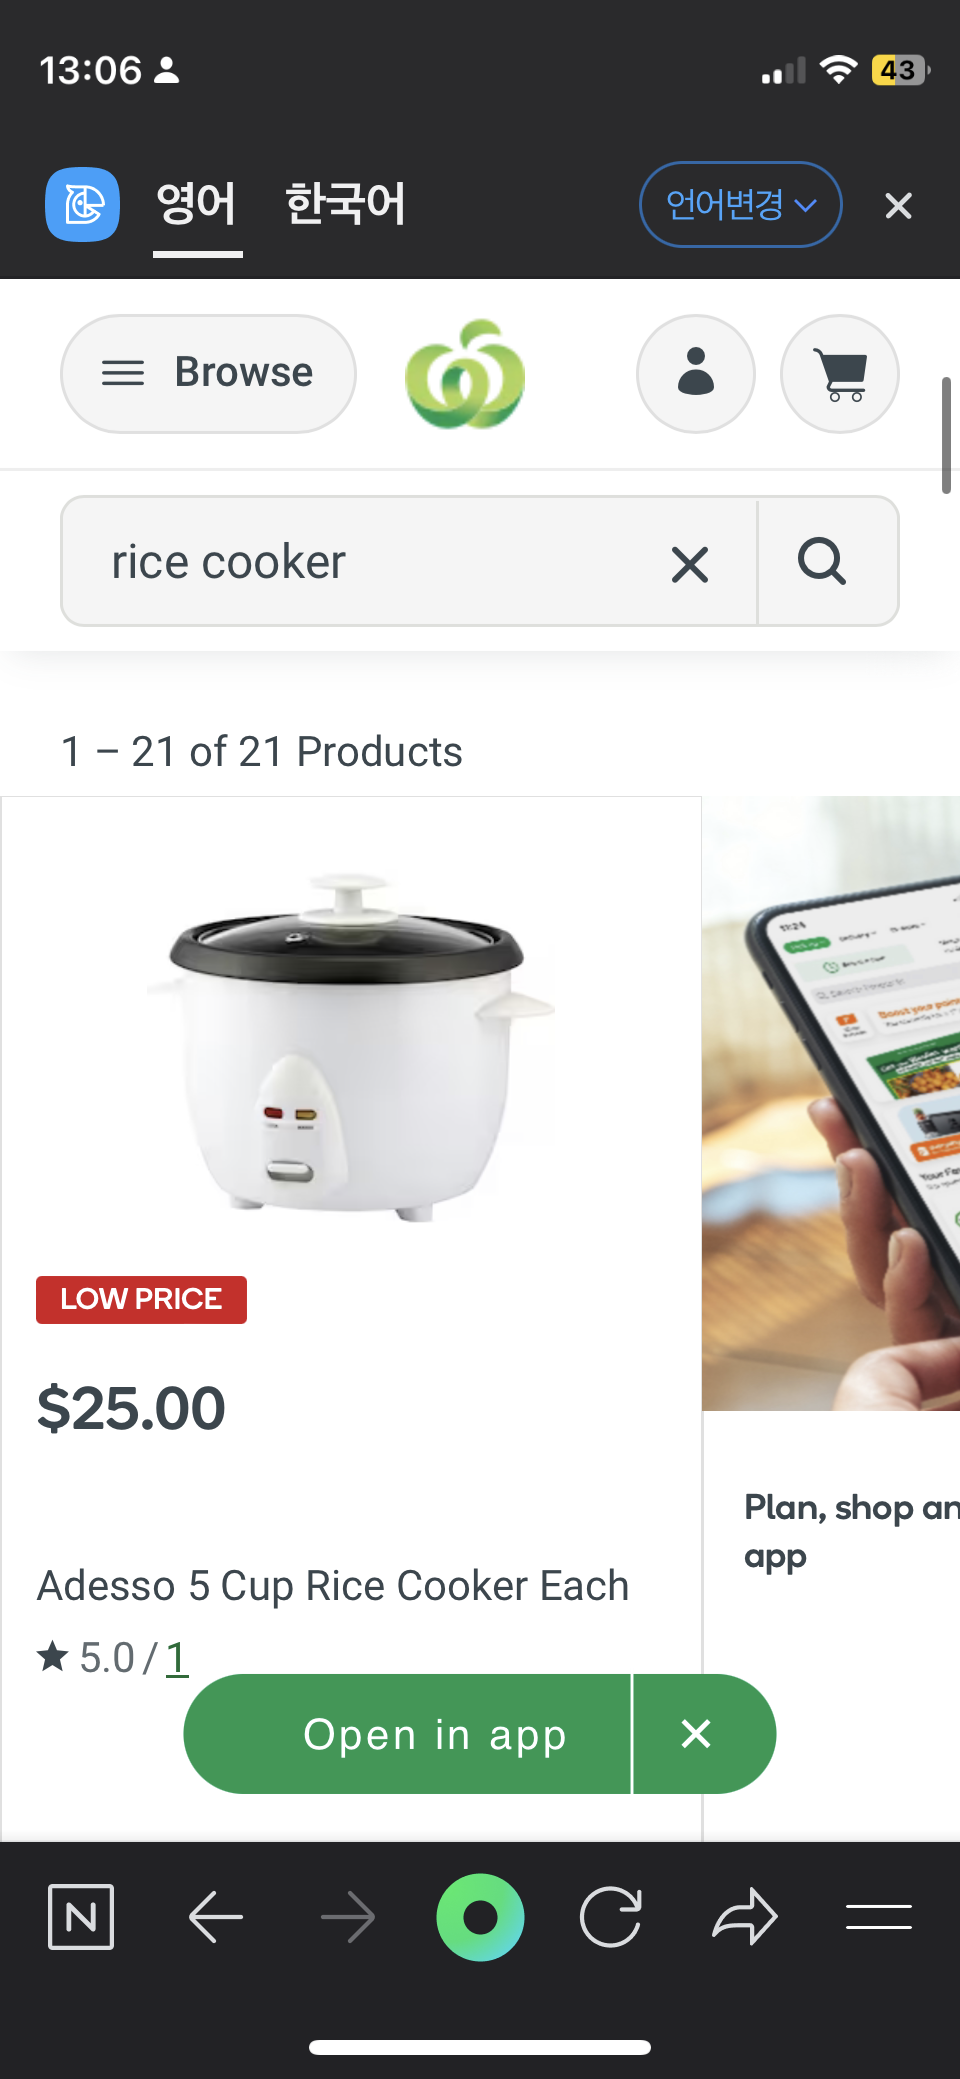This screenshot has height=2079, width=960.
Task: Open the account profile icon
Action: point(696,374)
